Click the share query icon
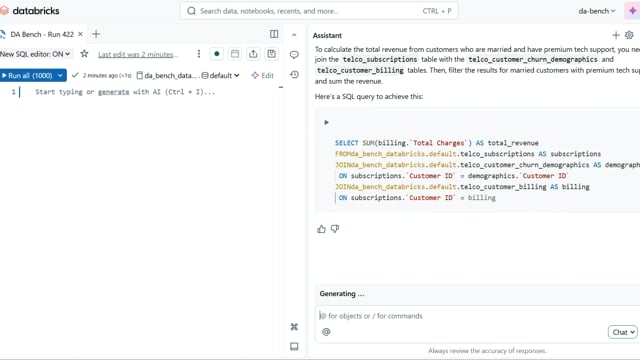This screenshot has height=360, width=640. (253, 54)
